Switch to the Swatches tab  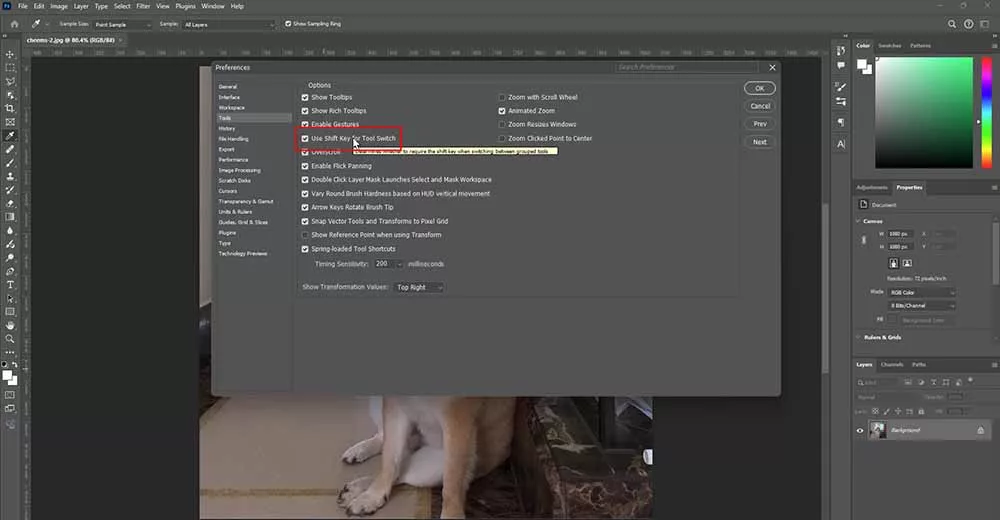[890, 46]
